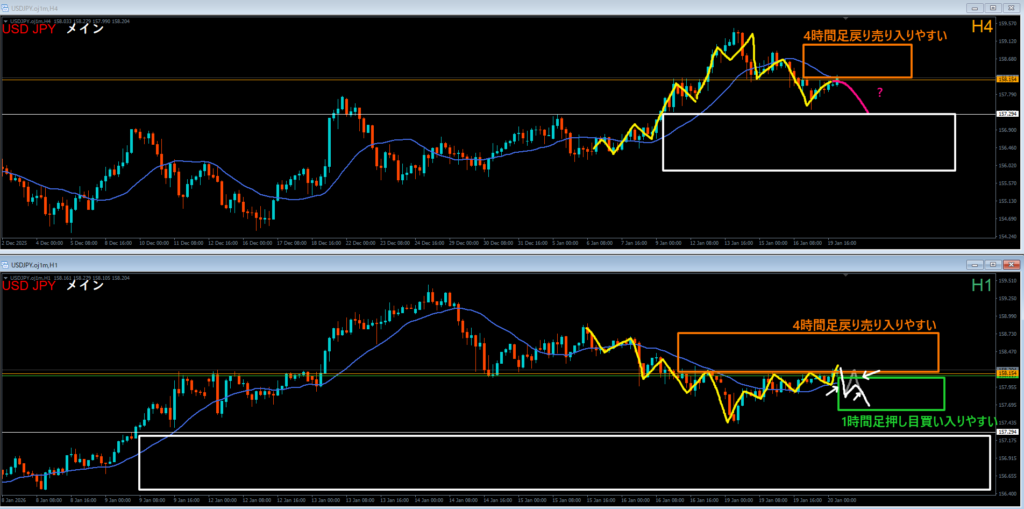Maximize the H1 chart window
The width and height of the screenshot is (1024, 509).
coord(993,265)
